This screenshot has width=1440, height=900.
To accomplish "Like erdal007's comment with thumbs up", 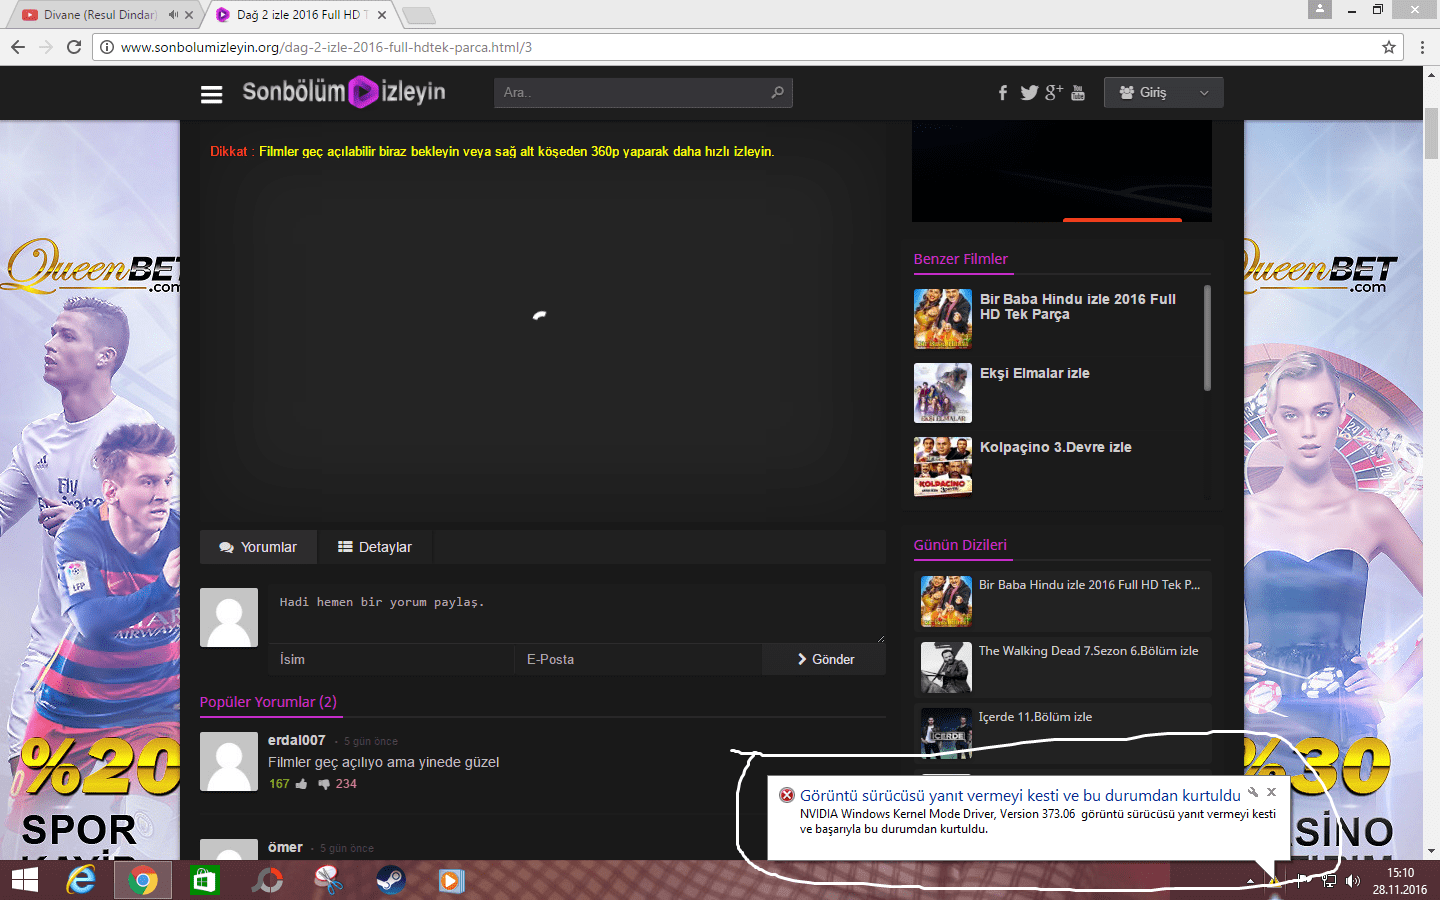I will (x=302, y=784).
